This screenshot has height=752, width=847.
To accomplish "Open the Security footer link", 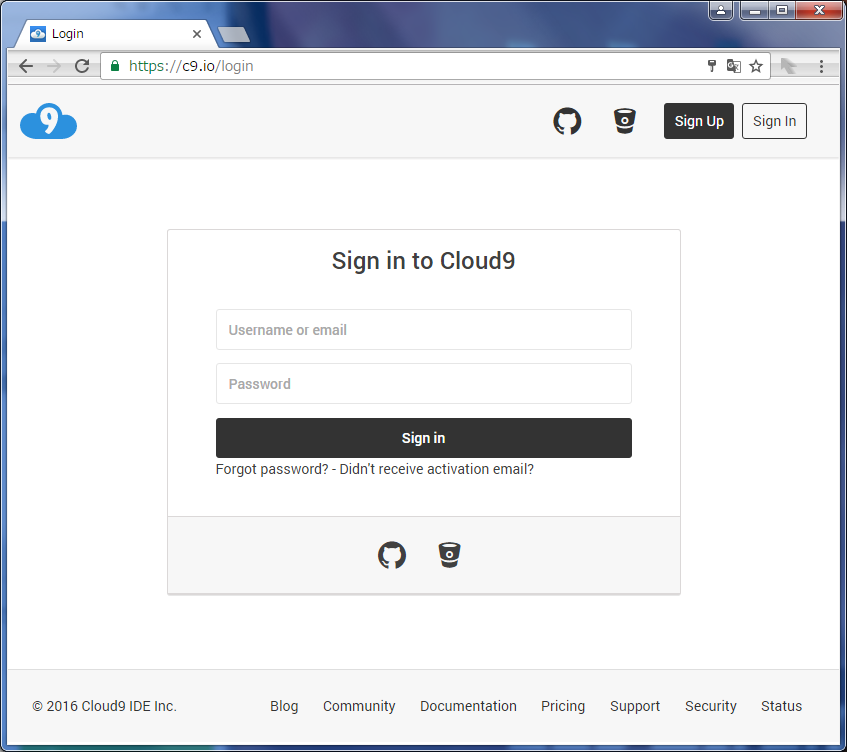I will 710,706.
